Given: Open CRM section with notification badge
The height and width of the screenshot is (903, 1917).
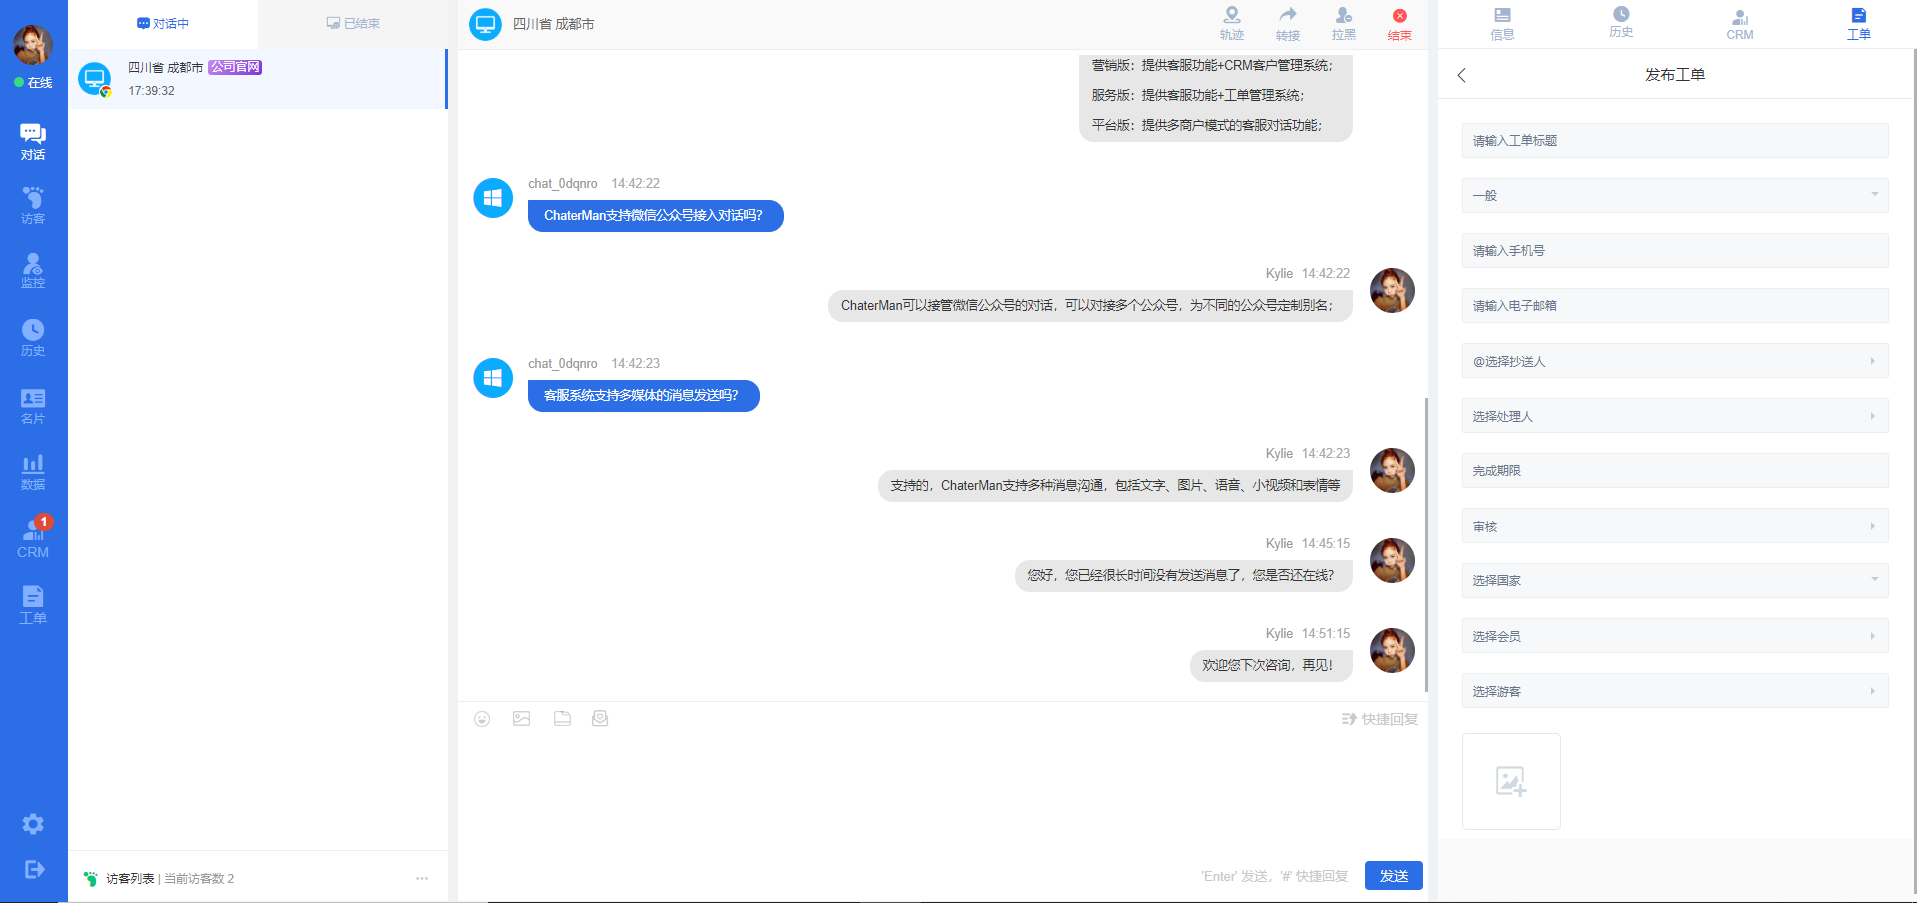Looking at the screenshot, I should [x=33, y=538].
